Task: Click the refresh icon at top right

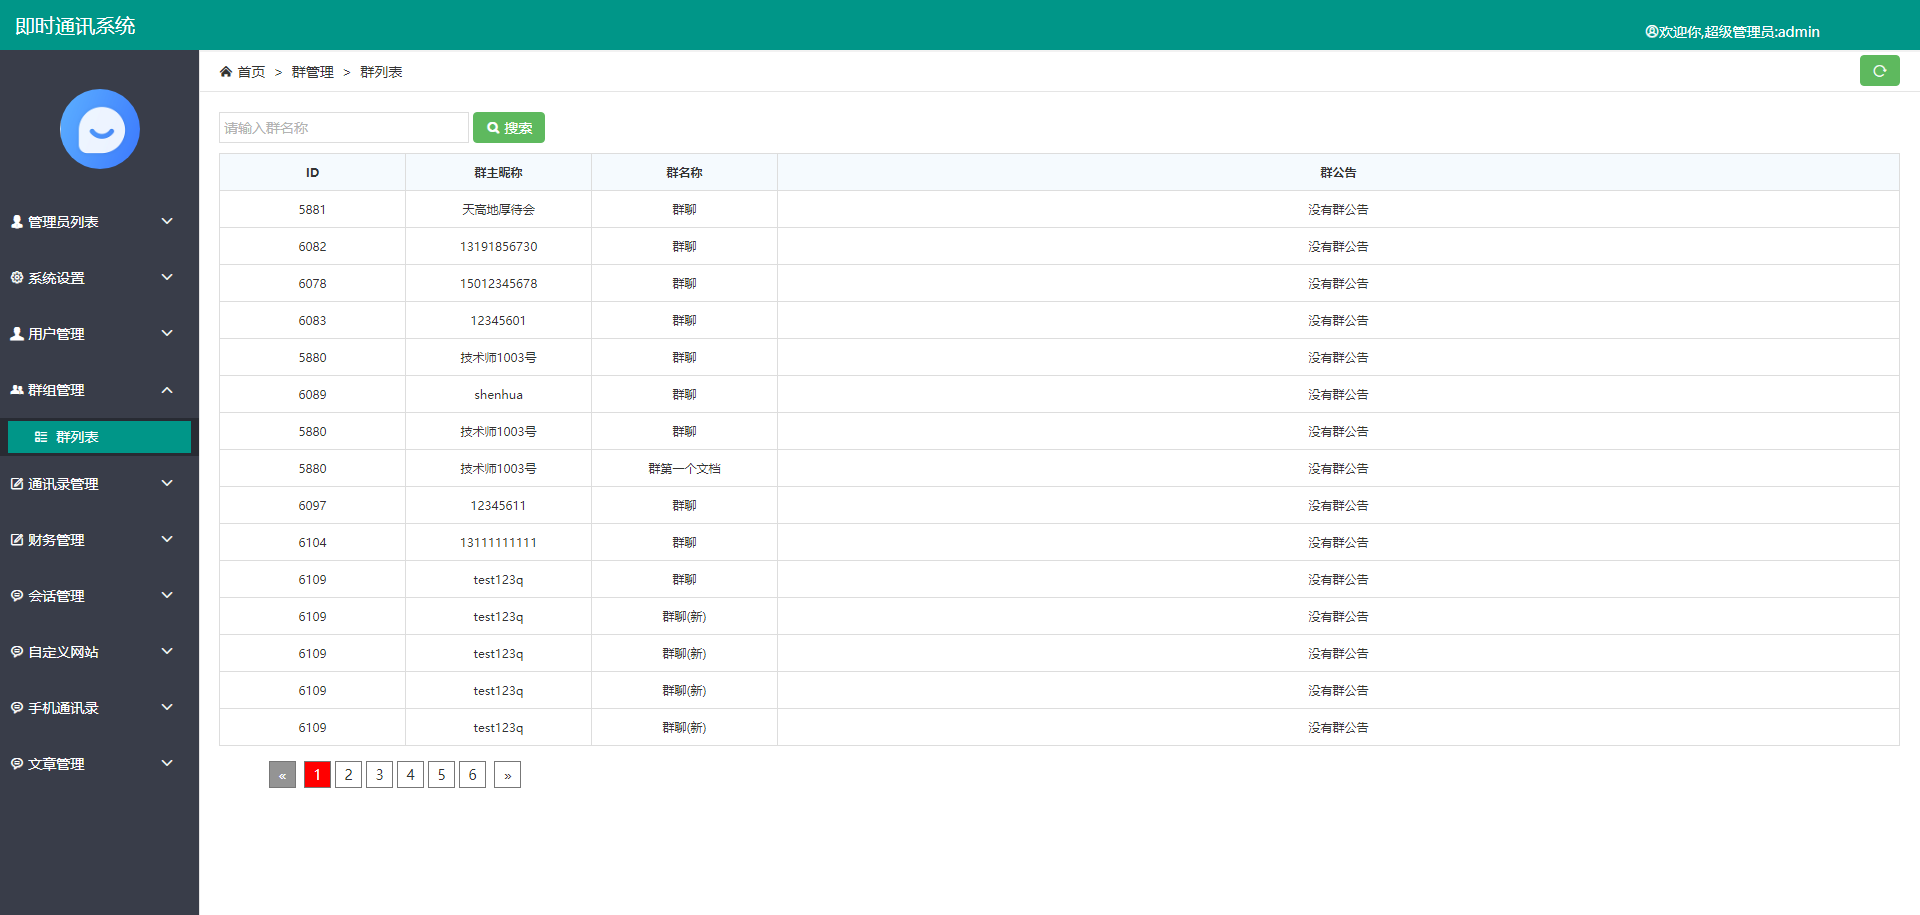Action: tap(1879, 70)
